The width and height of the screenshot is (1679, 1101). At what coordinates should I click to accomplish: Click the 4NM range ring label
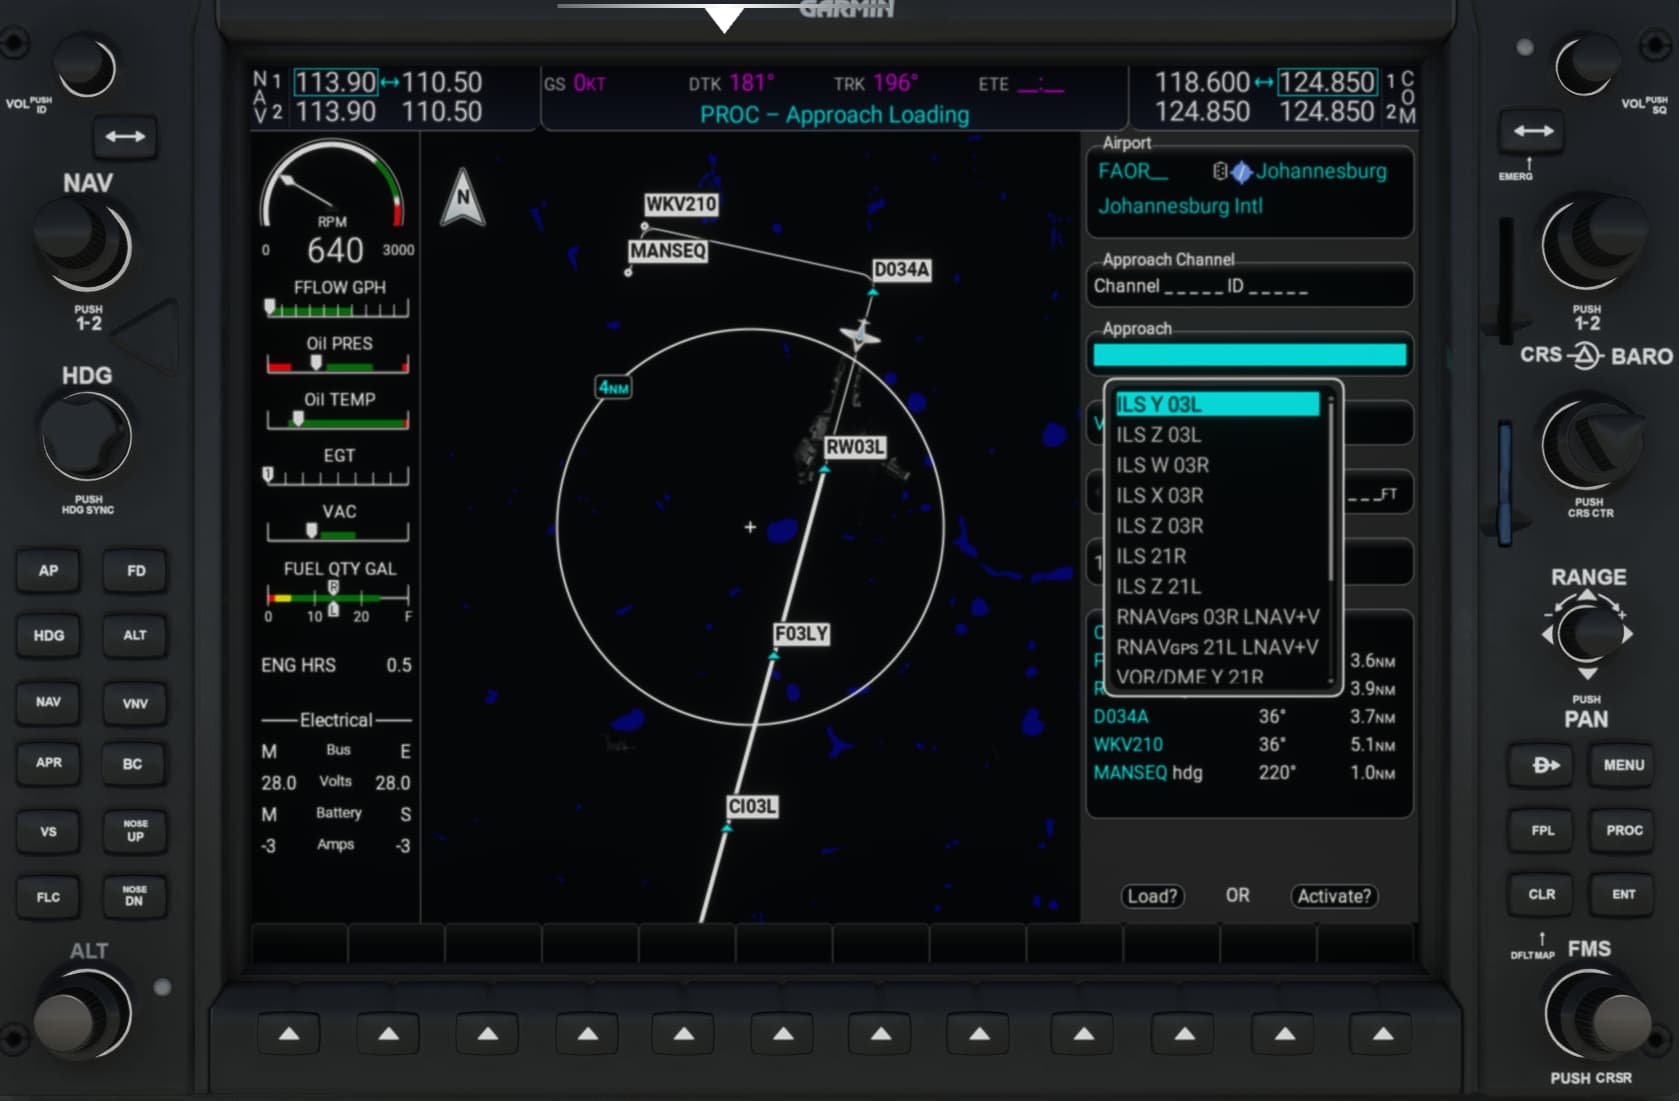(613, 387)
